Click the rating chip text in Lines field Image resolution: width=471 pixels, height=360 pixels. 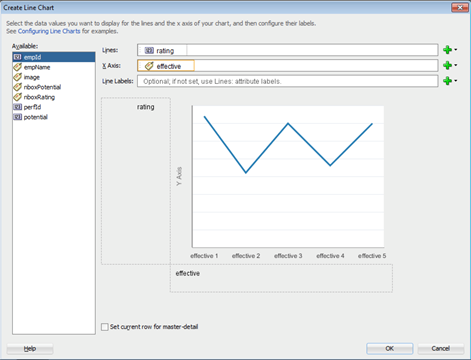pyautogui.click(x=165, y=51)
